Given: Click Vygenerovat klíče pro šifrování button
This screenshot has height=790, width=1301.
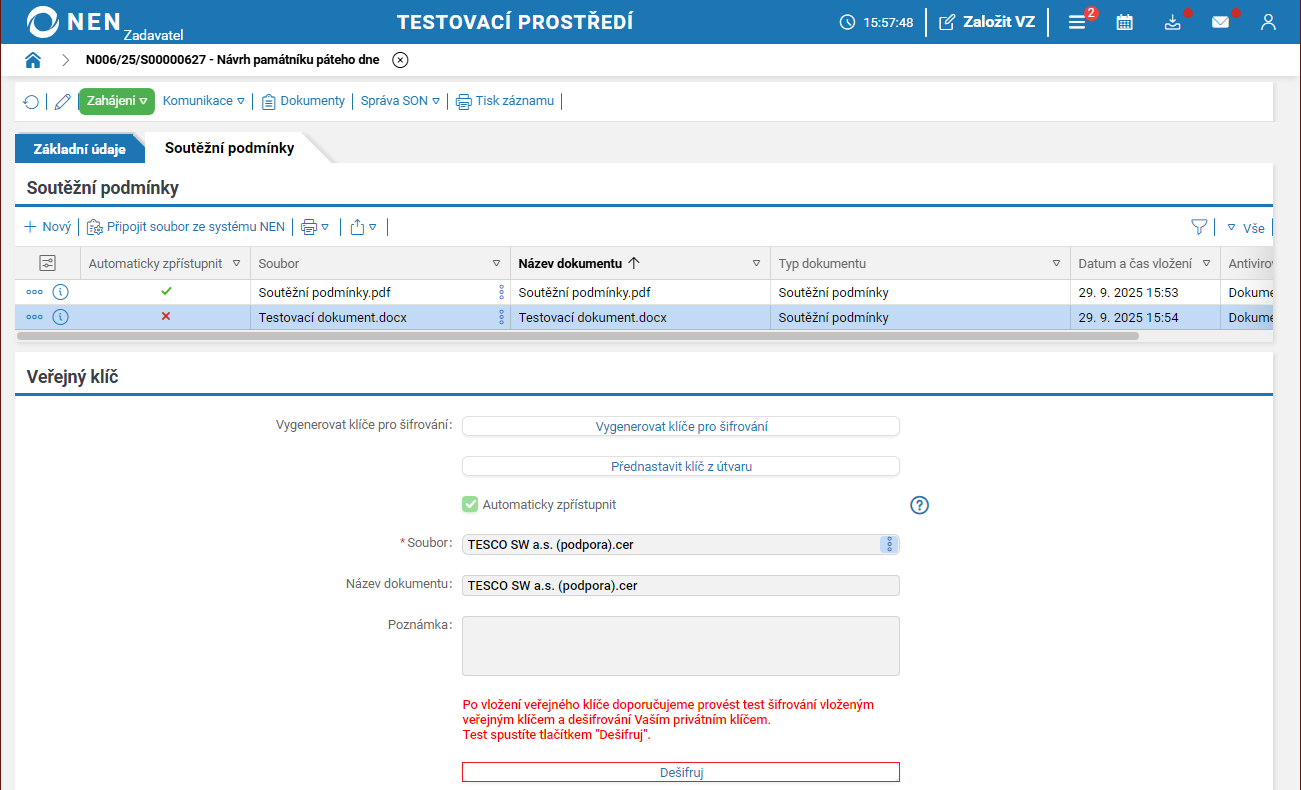Looking at the screenshot, I should point(681,427).
